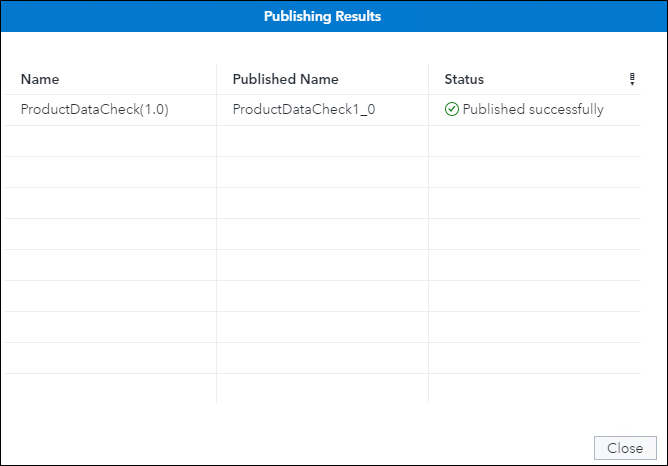Image resolution: width=668 pixels, height=466 pixels.
Task: Select the Status column header label
Action: coord(464,79)
